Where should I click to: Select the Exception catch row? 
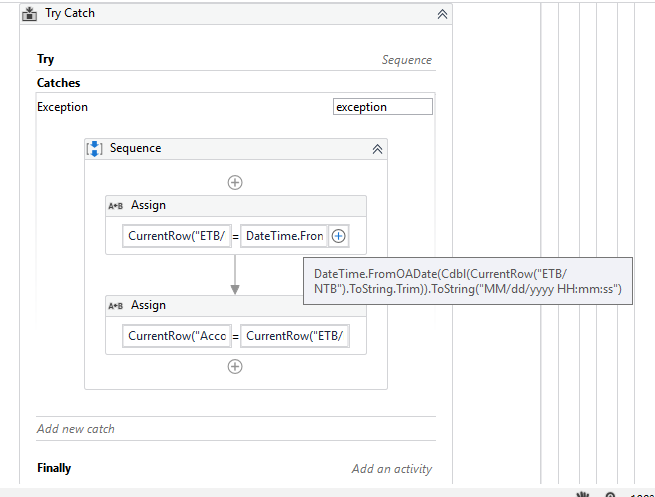pyautogui.click(x=63, y=107)
